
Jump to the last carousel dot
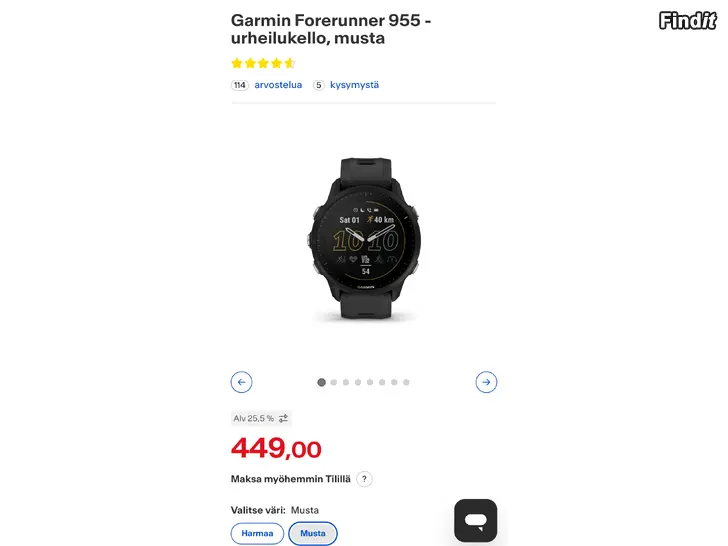tap(406, 382)
